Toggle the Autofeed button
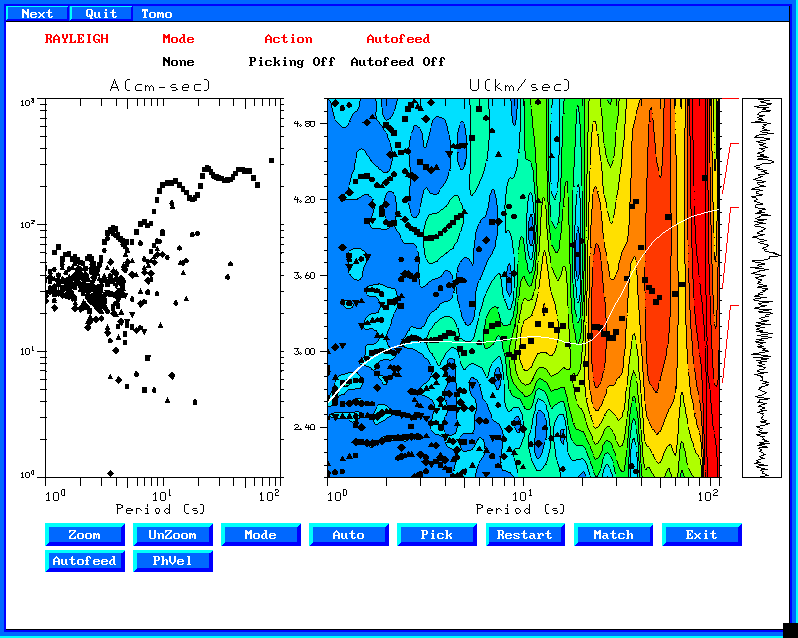Screen dimensions: 798x638 point(84,561)
